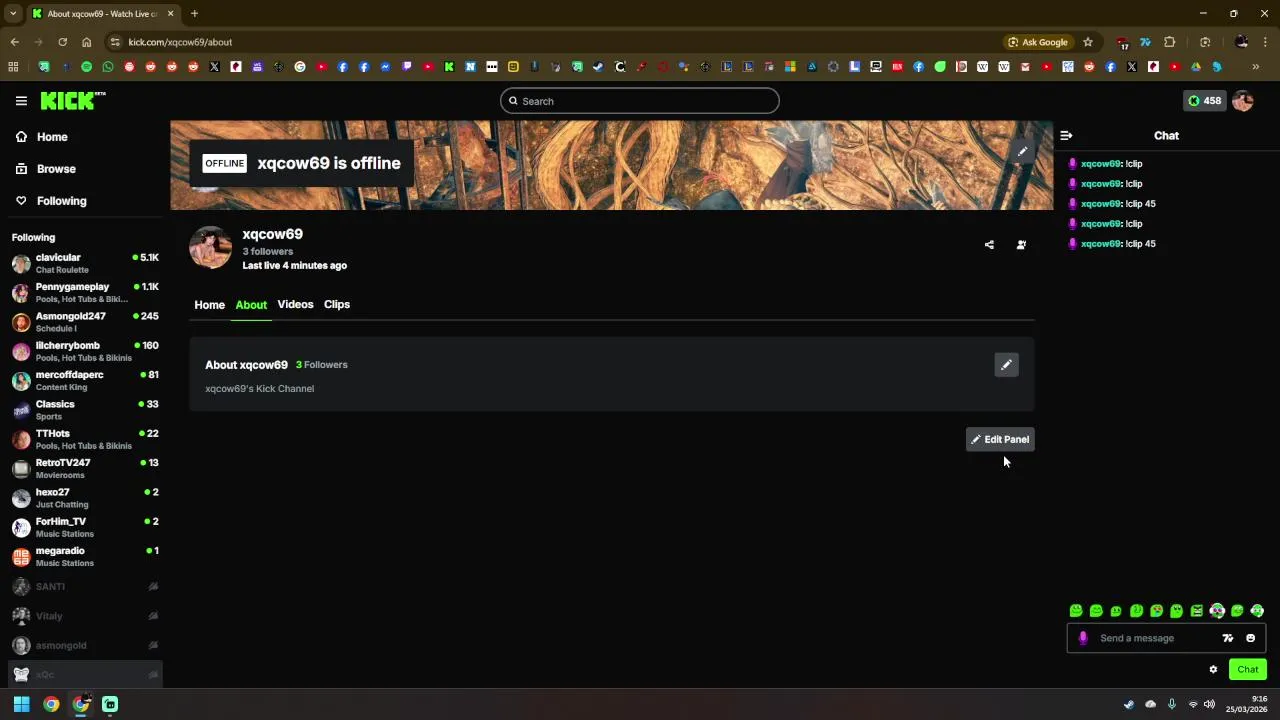Open the Kick profile avatar menu
Screen dimensions: 1280x720
1243,101
